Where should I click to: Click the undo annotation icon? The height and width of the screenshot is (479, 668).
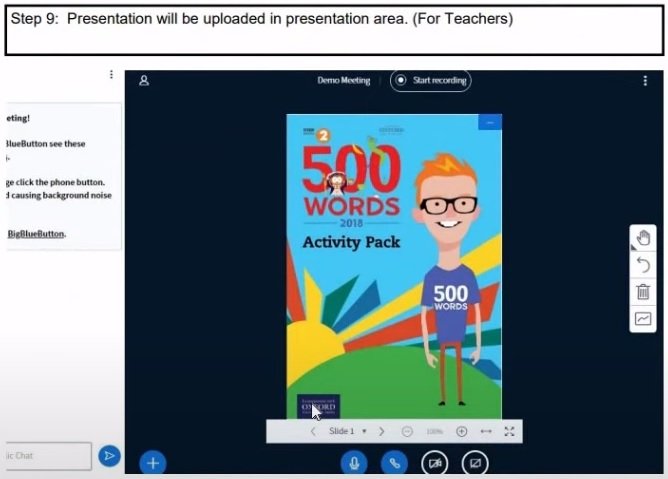[642, 265]
